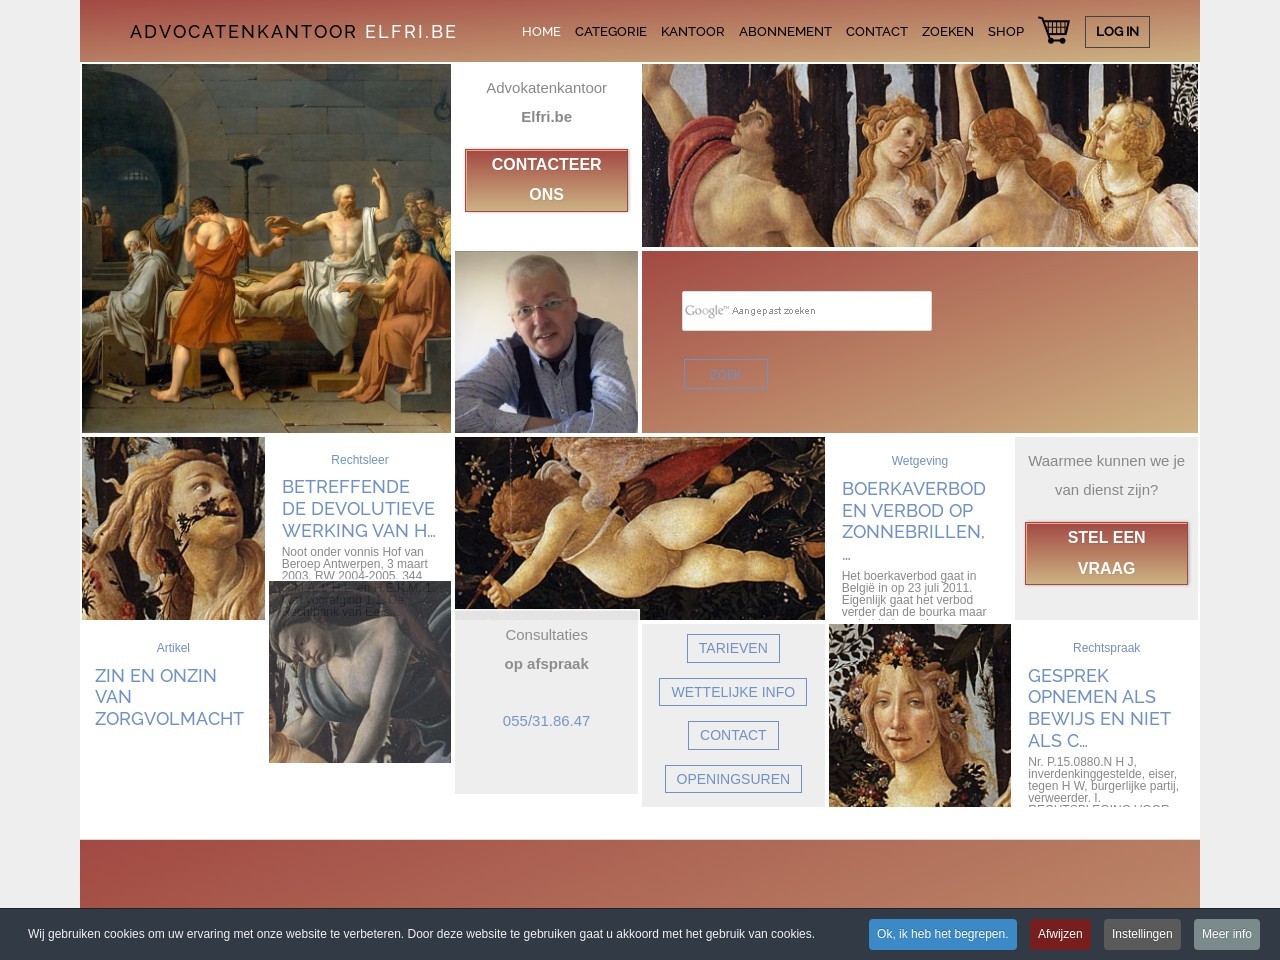
Task: Click the sleeping figure painting thumbnail
Action: click(360, 672)
